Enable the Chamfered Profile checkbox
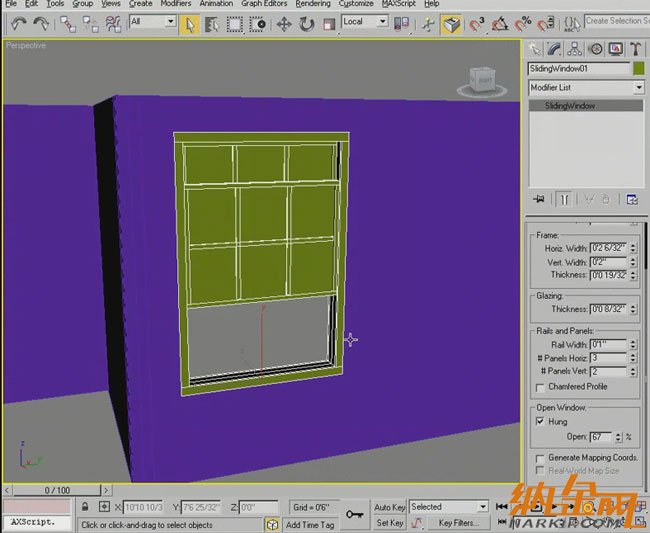The height and width of the screenshot is (533, 650). [x=541, y=387]
